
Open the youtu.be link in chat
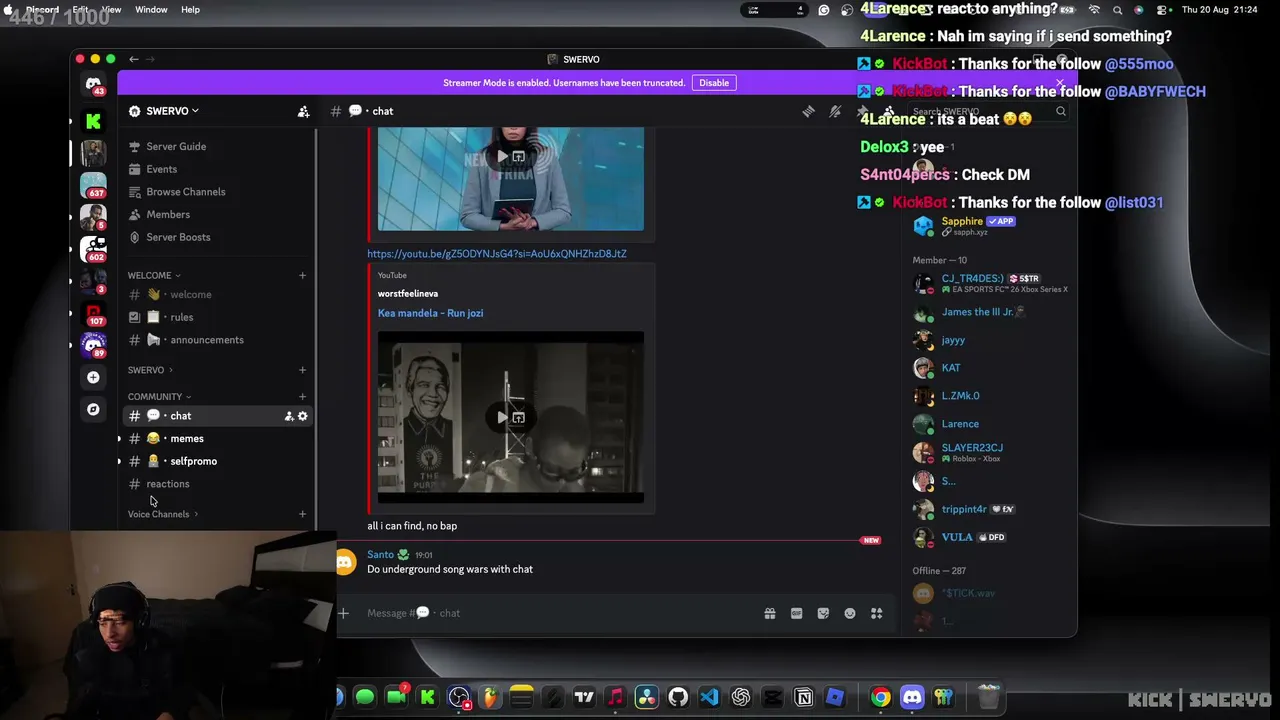(497, 254)
